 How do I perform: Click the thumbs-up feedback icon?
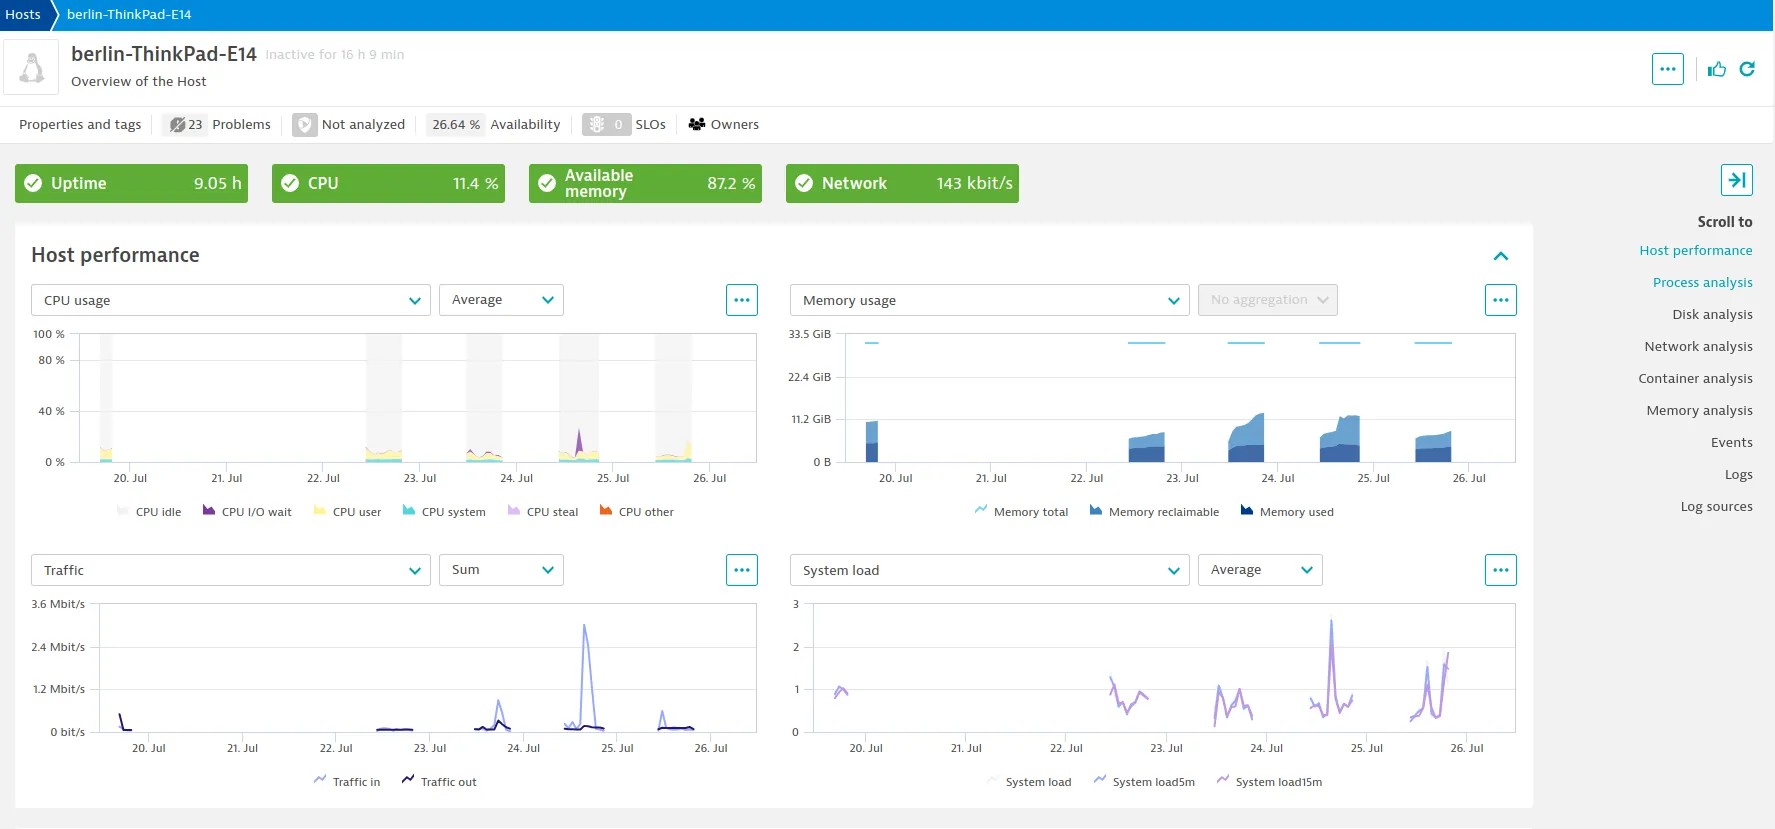pos(1717,69)
